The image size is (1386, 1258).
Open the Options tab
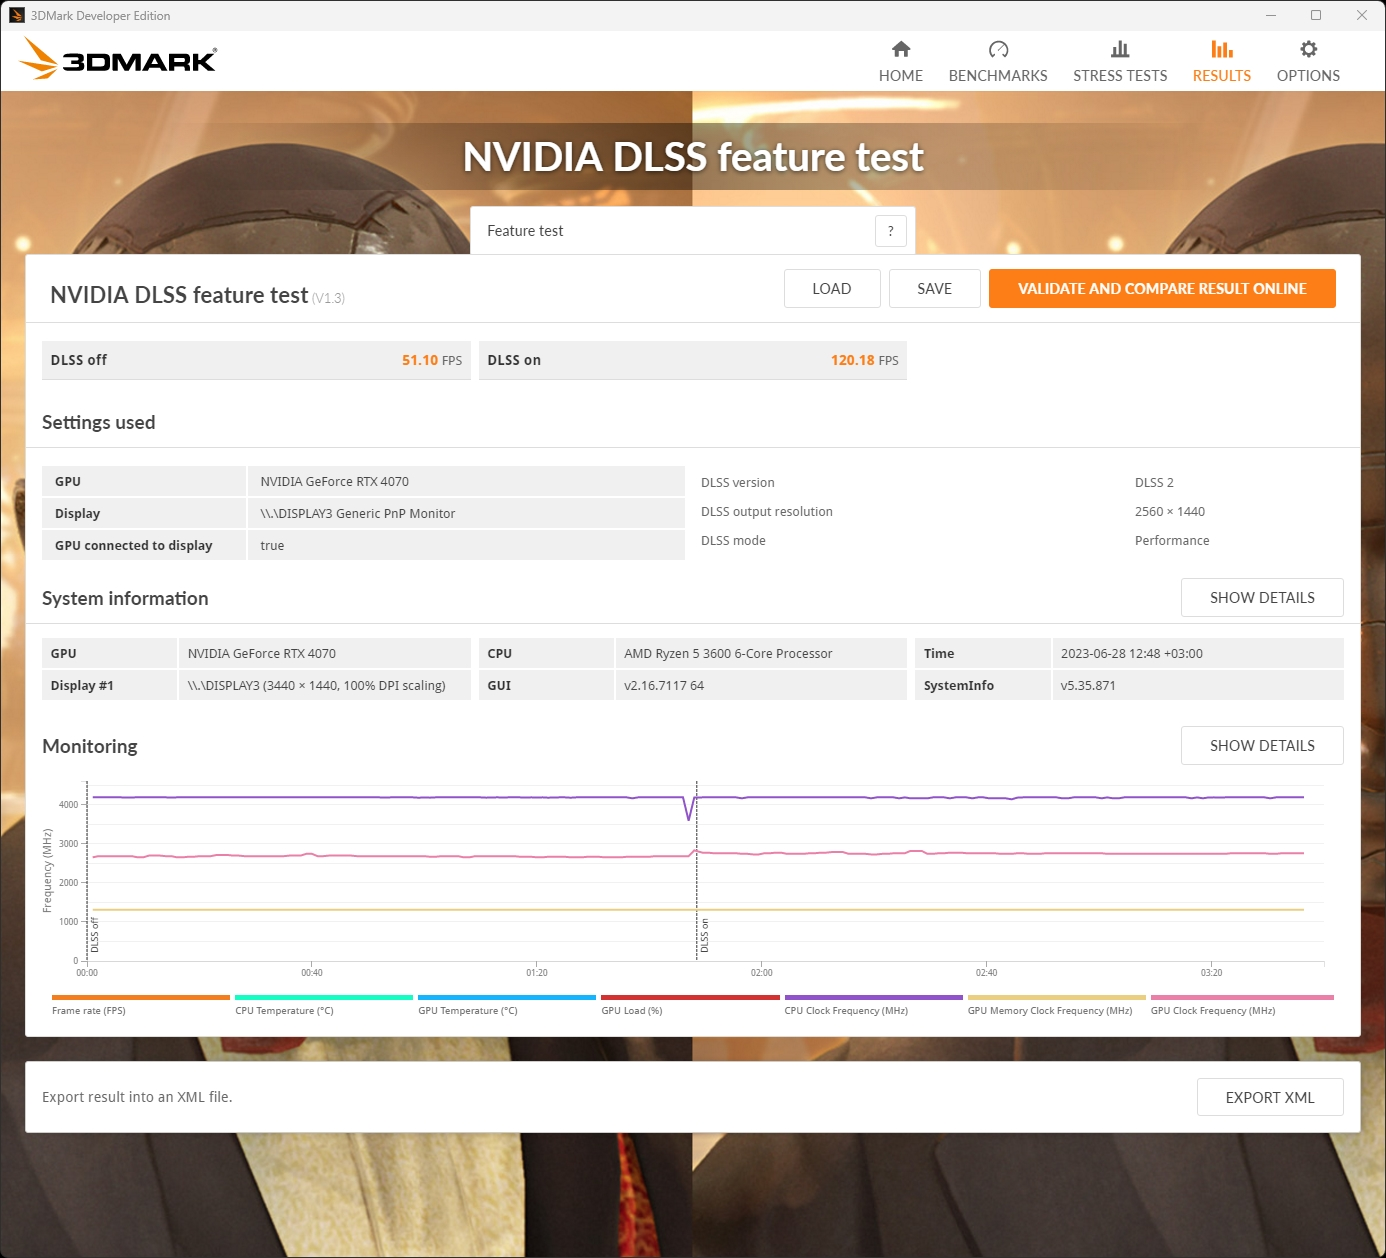tap(1308, 61)
